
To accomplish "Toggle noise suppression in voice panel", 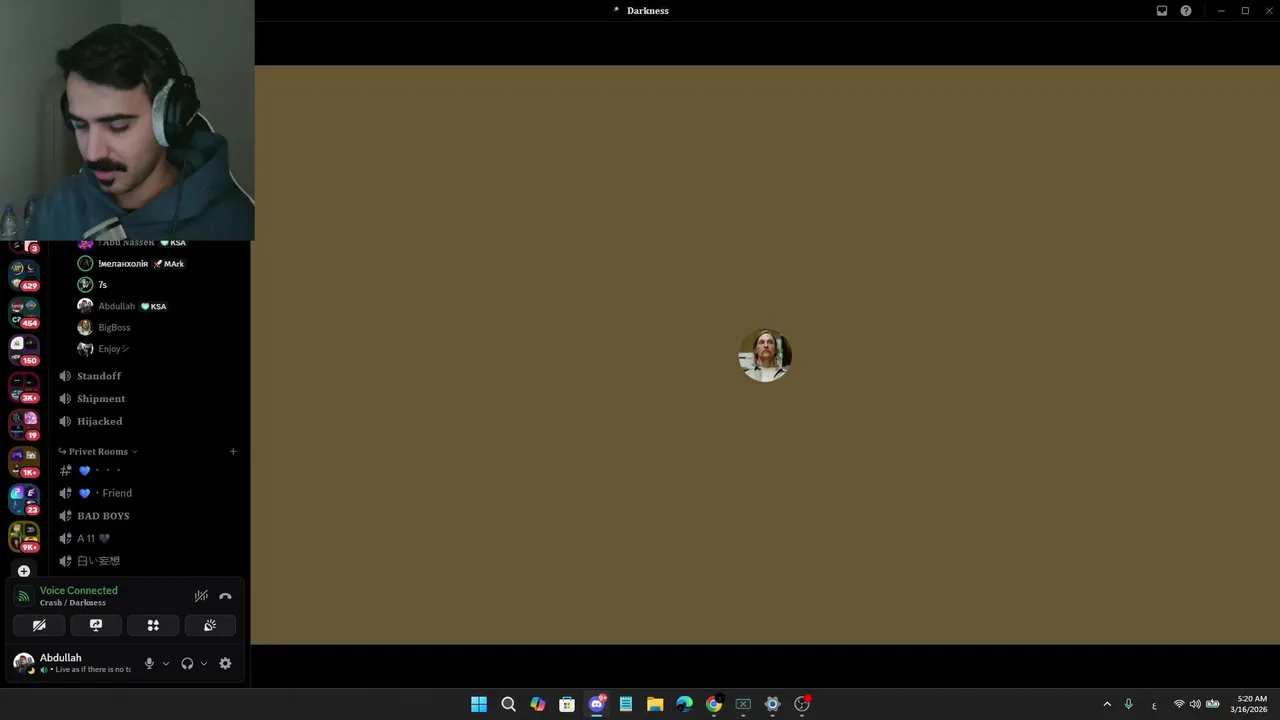I will click(x=201, y=596).
